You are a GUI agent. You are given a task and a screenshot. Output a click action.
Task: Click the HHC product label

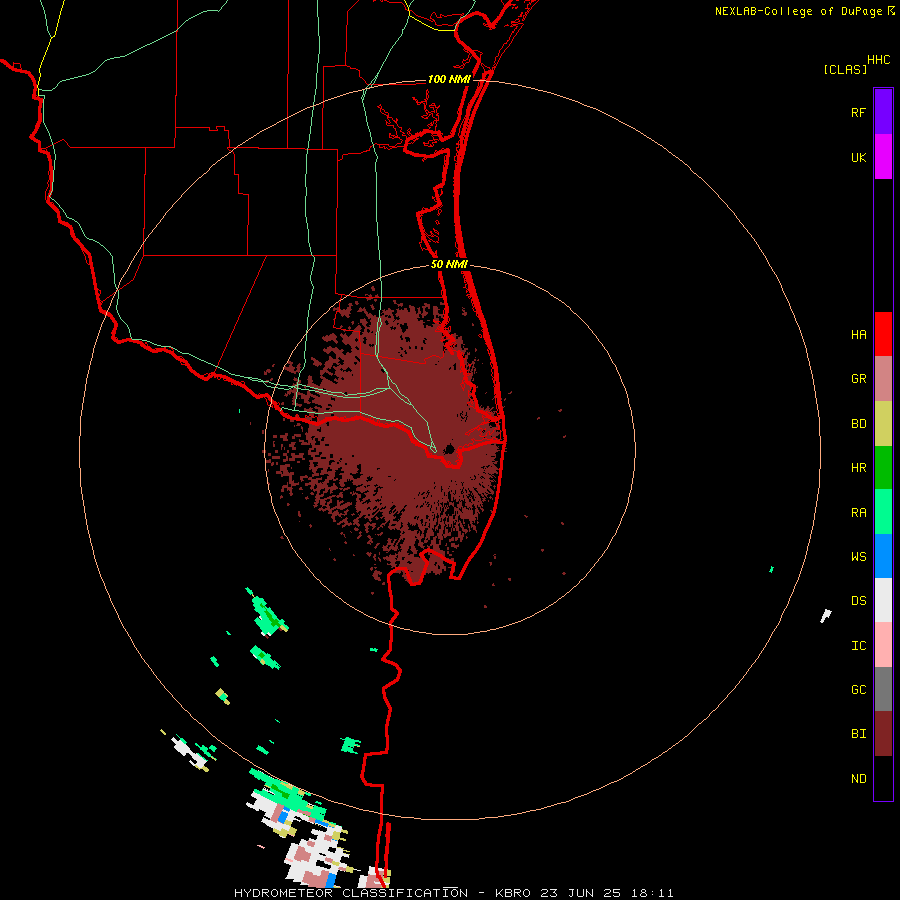click(879, 60)
